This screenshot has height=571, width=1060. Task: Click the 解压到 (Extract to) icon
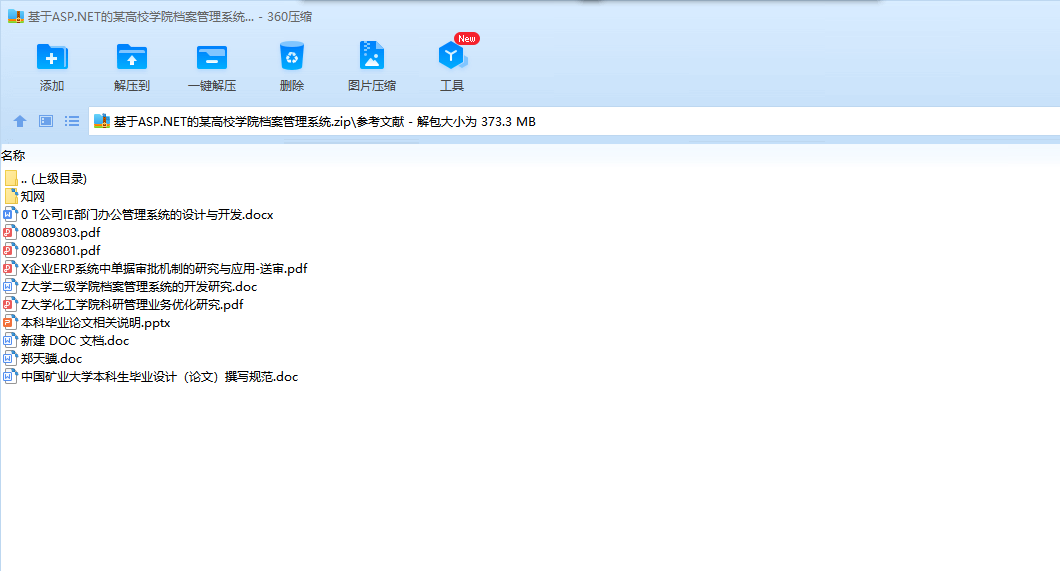tap(132, 57)
